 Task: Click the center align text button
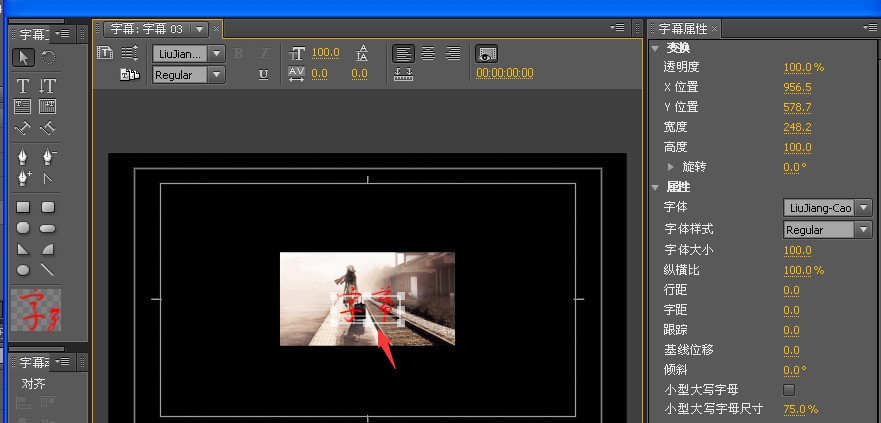click(427, 53)
